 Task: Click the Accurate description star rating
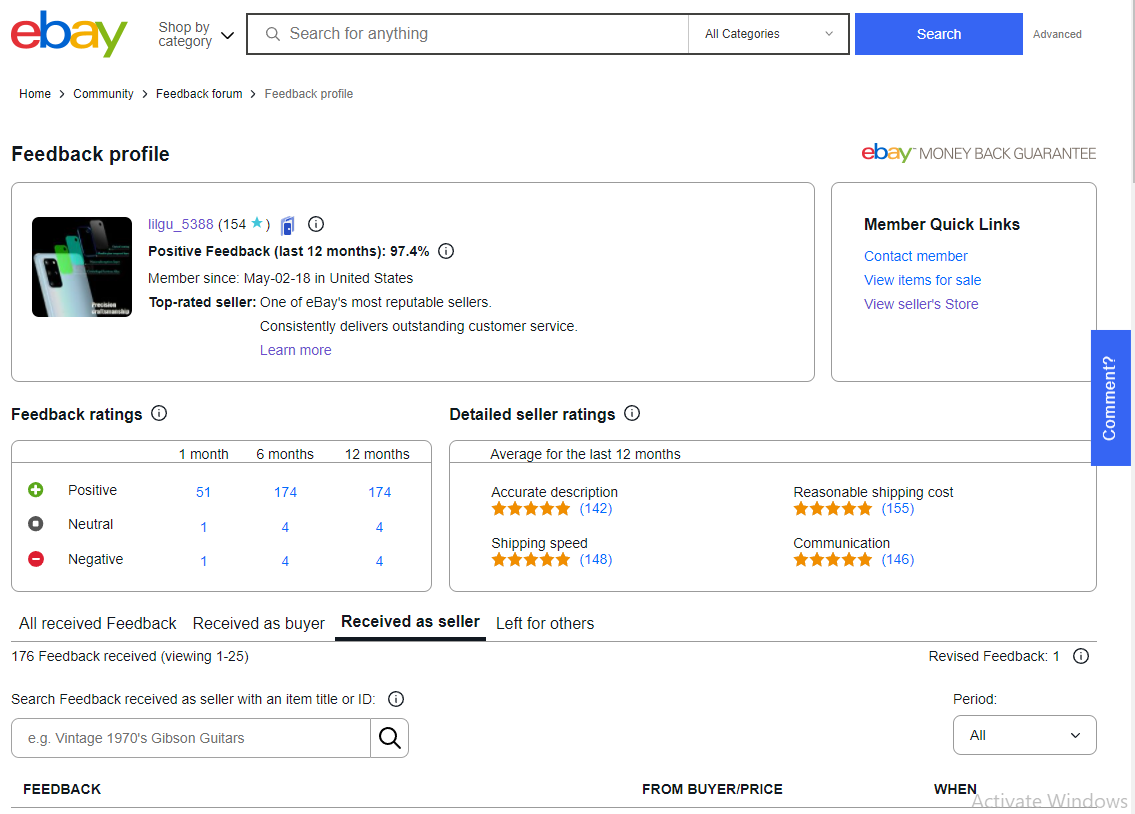pyautogui.click(x=531, y=509)
